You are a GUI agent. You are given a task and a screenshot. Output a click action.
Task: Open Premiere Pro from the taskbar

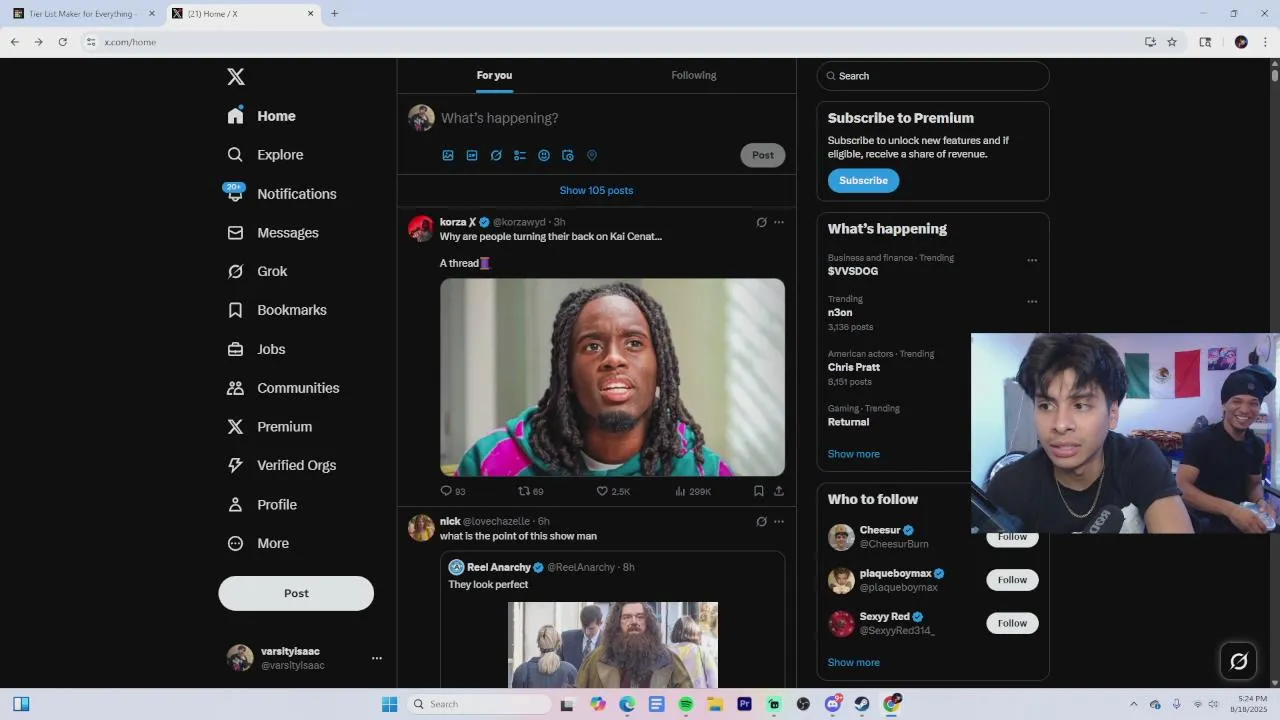[x=744, y=704]
